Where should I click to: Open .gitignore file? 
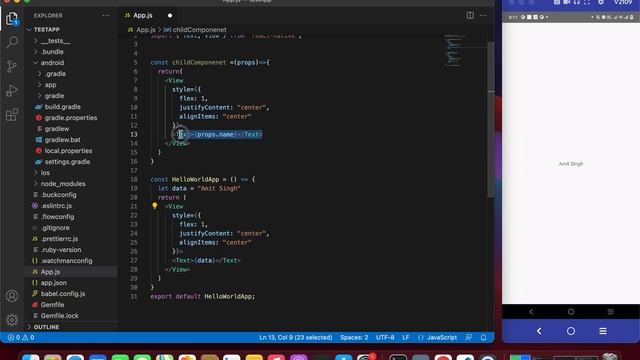pyautogui.click(x=55, y=228)
